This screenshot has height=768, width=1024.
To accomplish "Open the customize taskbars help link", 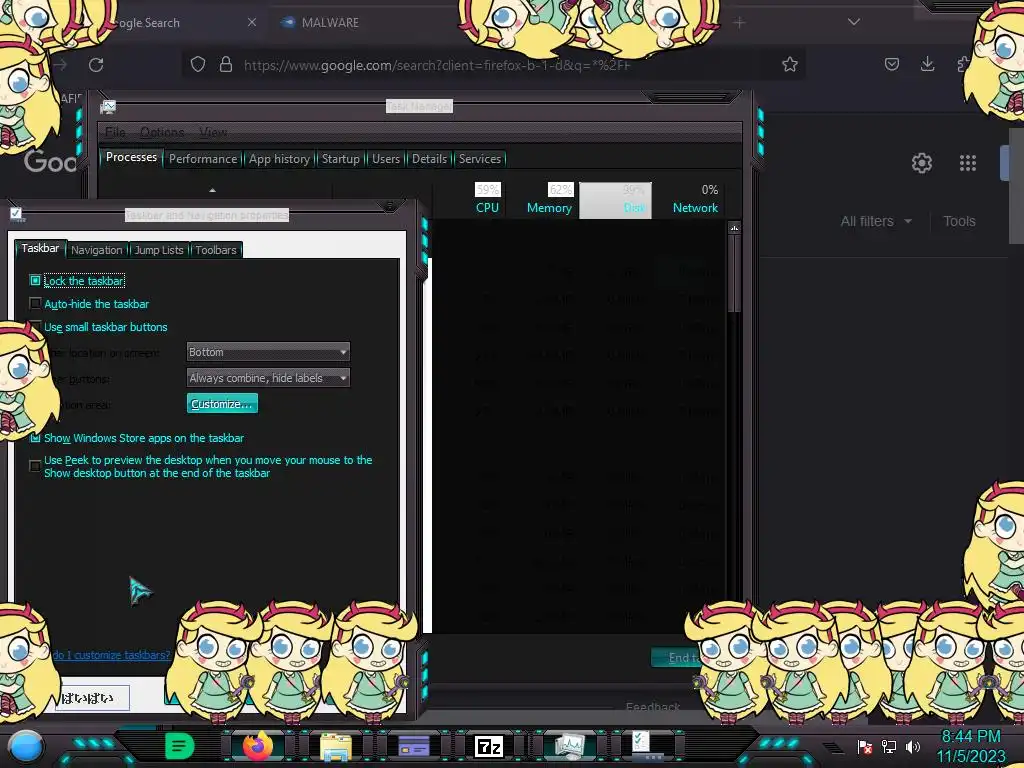I will click(111, 655).
